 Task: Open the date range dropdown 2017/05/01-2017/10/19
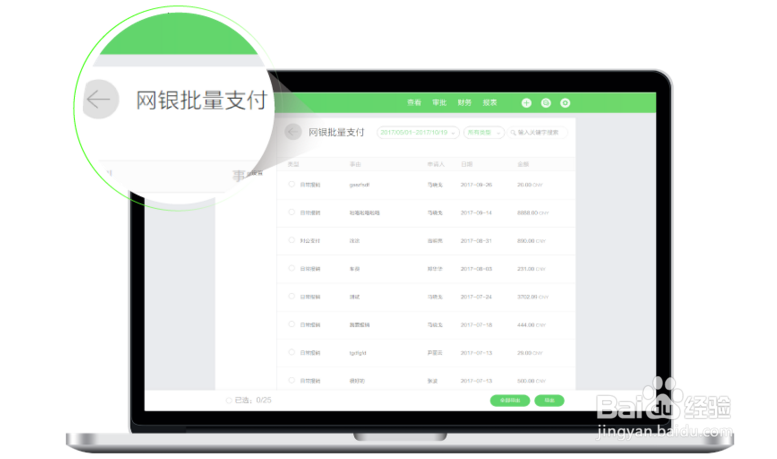(418, 133)
